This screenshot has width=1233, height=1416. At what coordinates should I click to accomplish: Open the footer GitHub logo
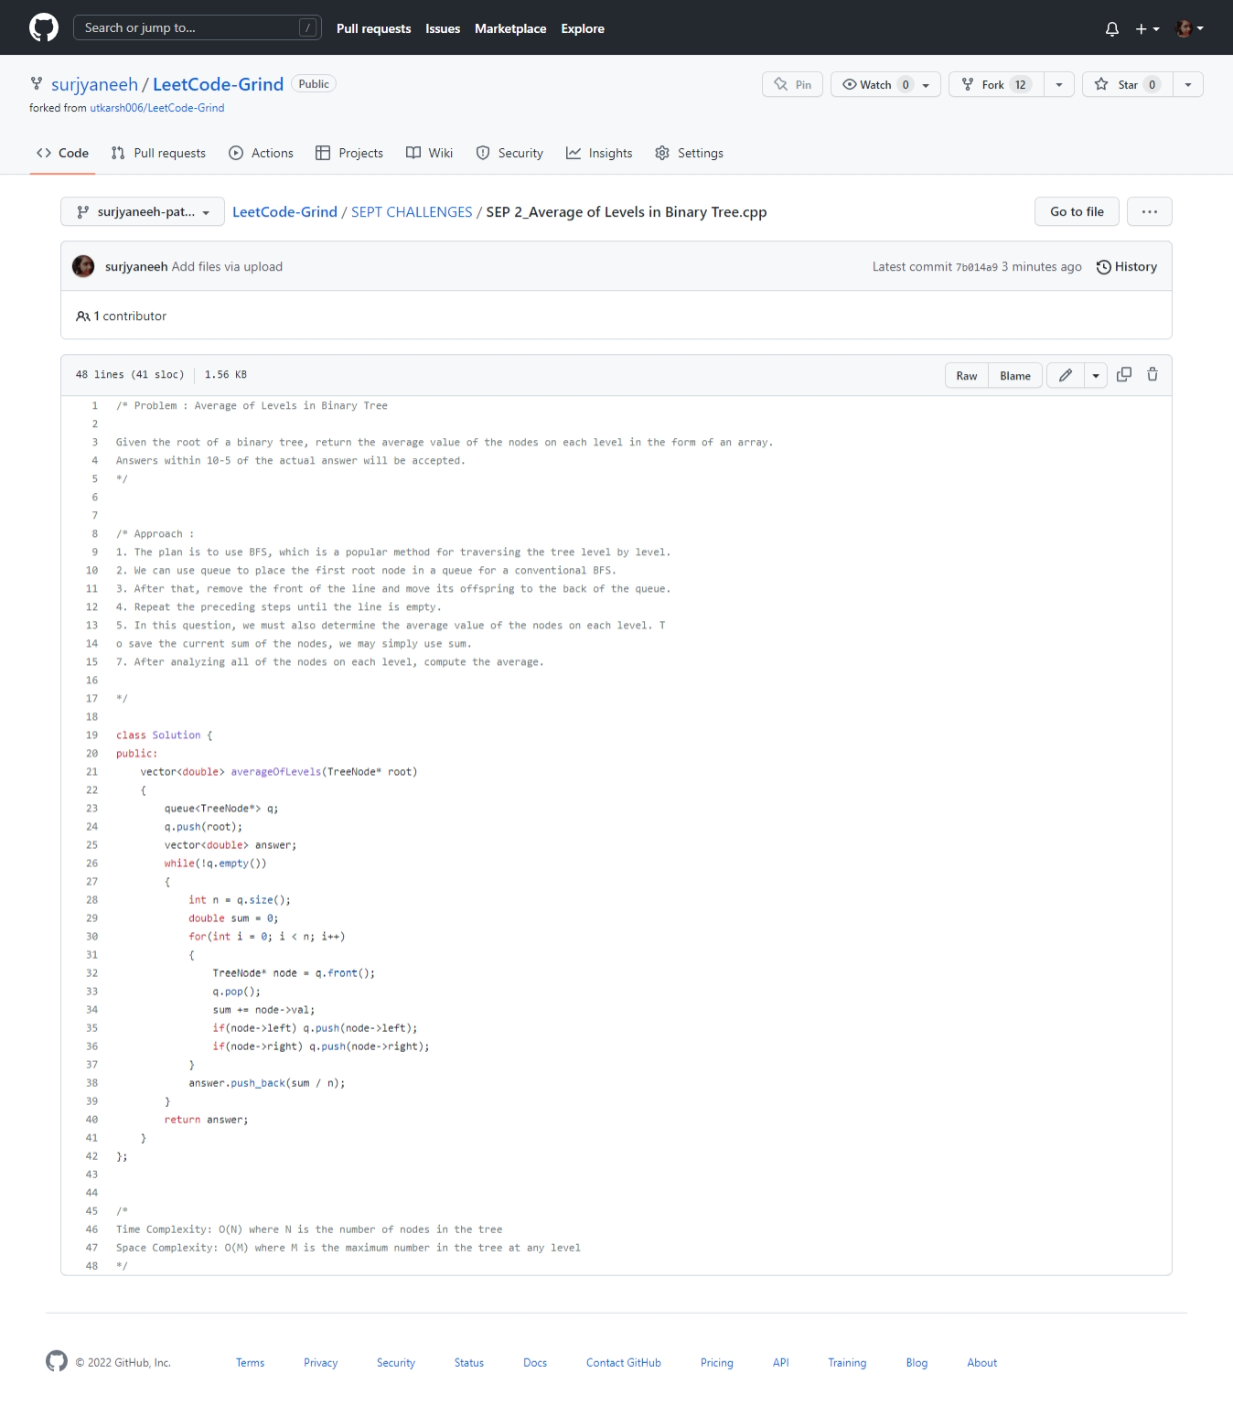57,1361
